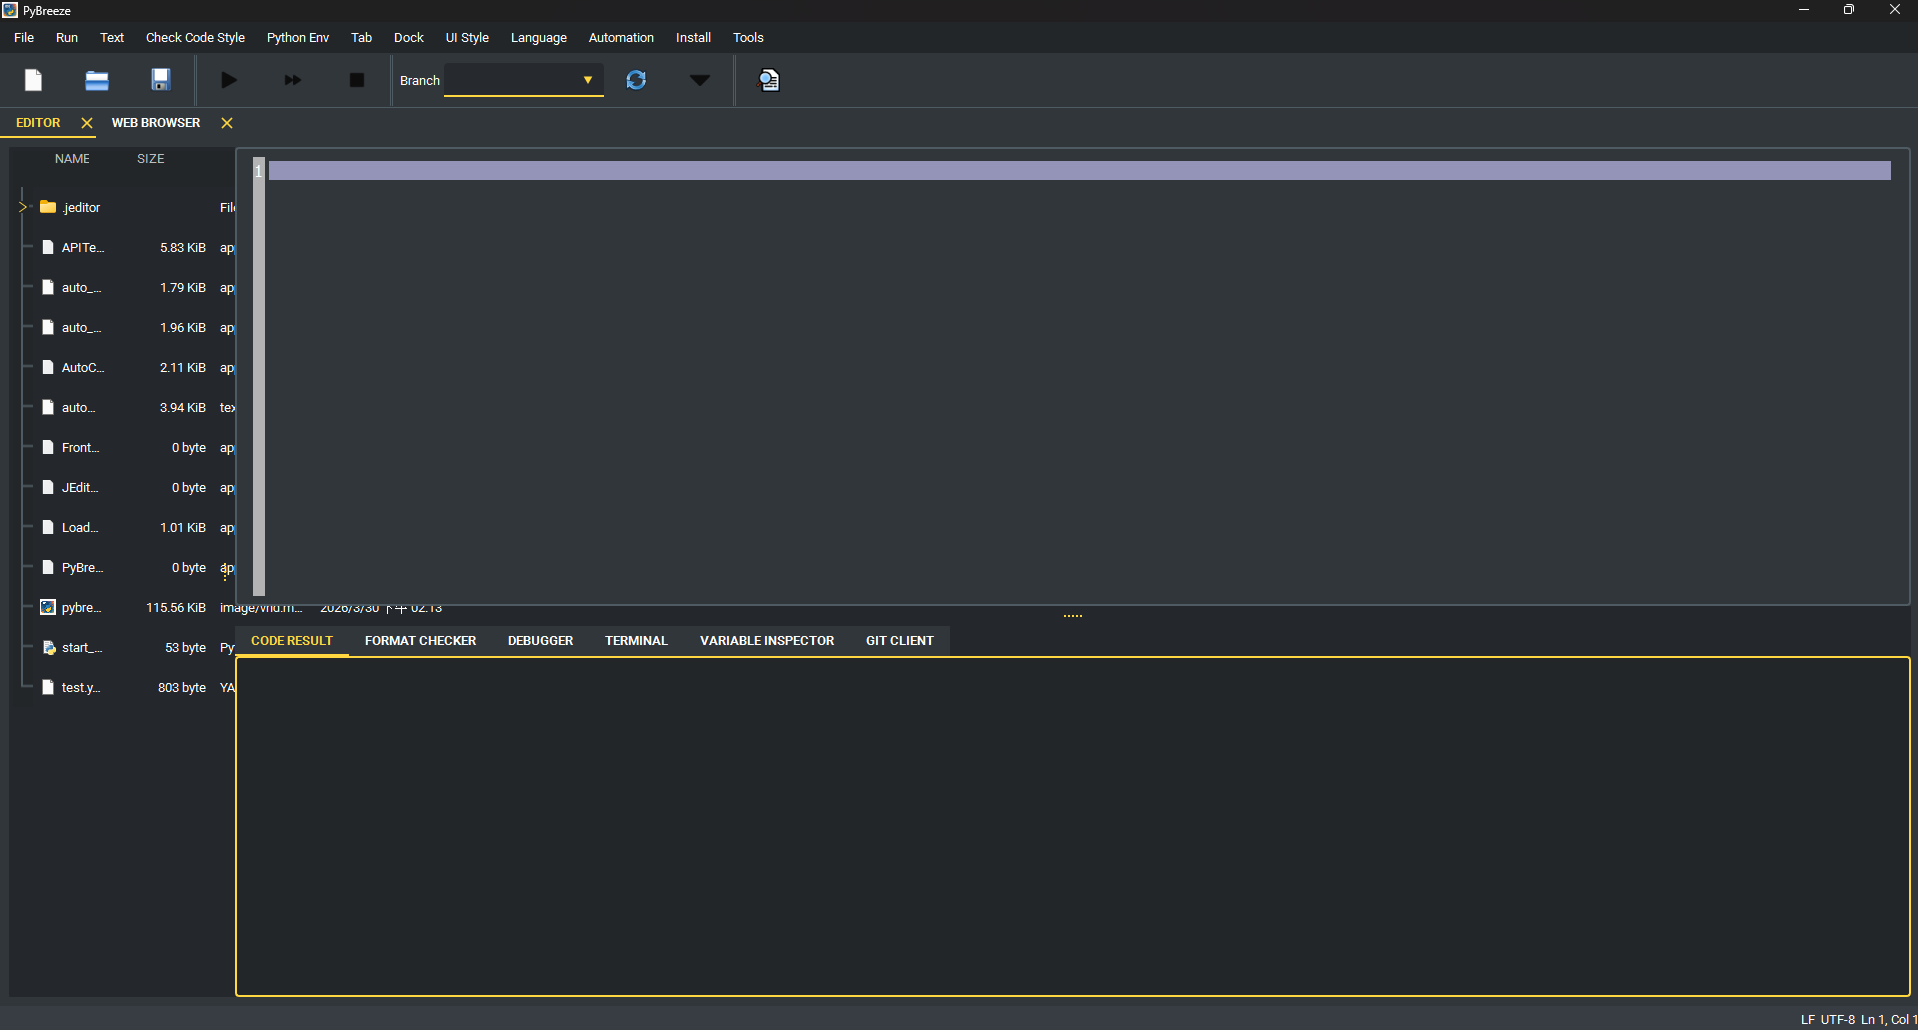This screenshot has height=1030, width=1918.
Task: Click the dark down-arrow pull icon
Action: coord(700,80)
